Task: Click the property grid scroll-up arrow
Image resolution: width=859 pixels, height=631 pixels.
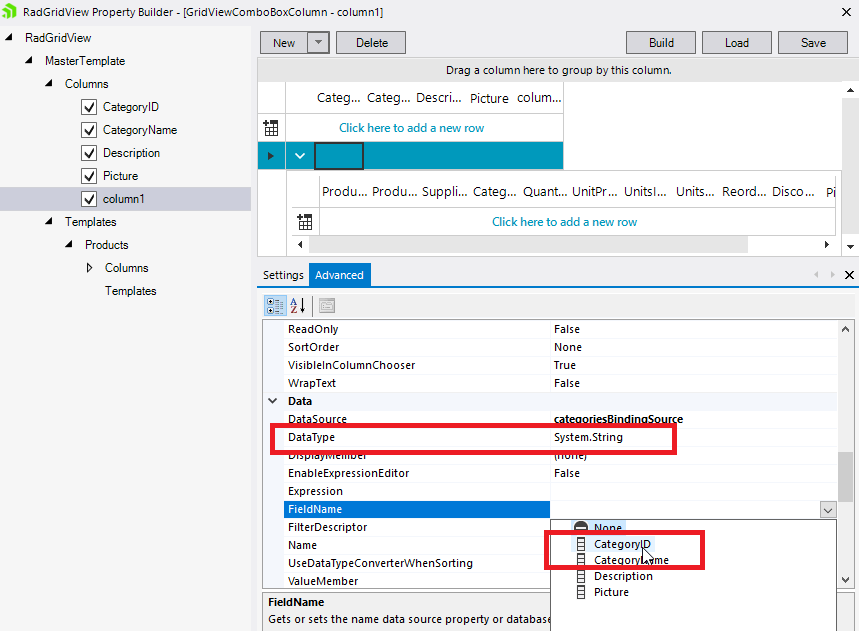Action: (845, 329)
